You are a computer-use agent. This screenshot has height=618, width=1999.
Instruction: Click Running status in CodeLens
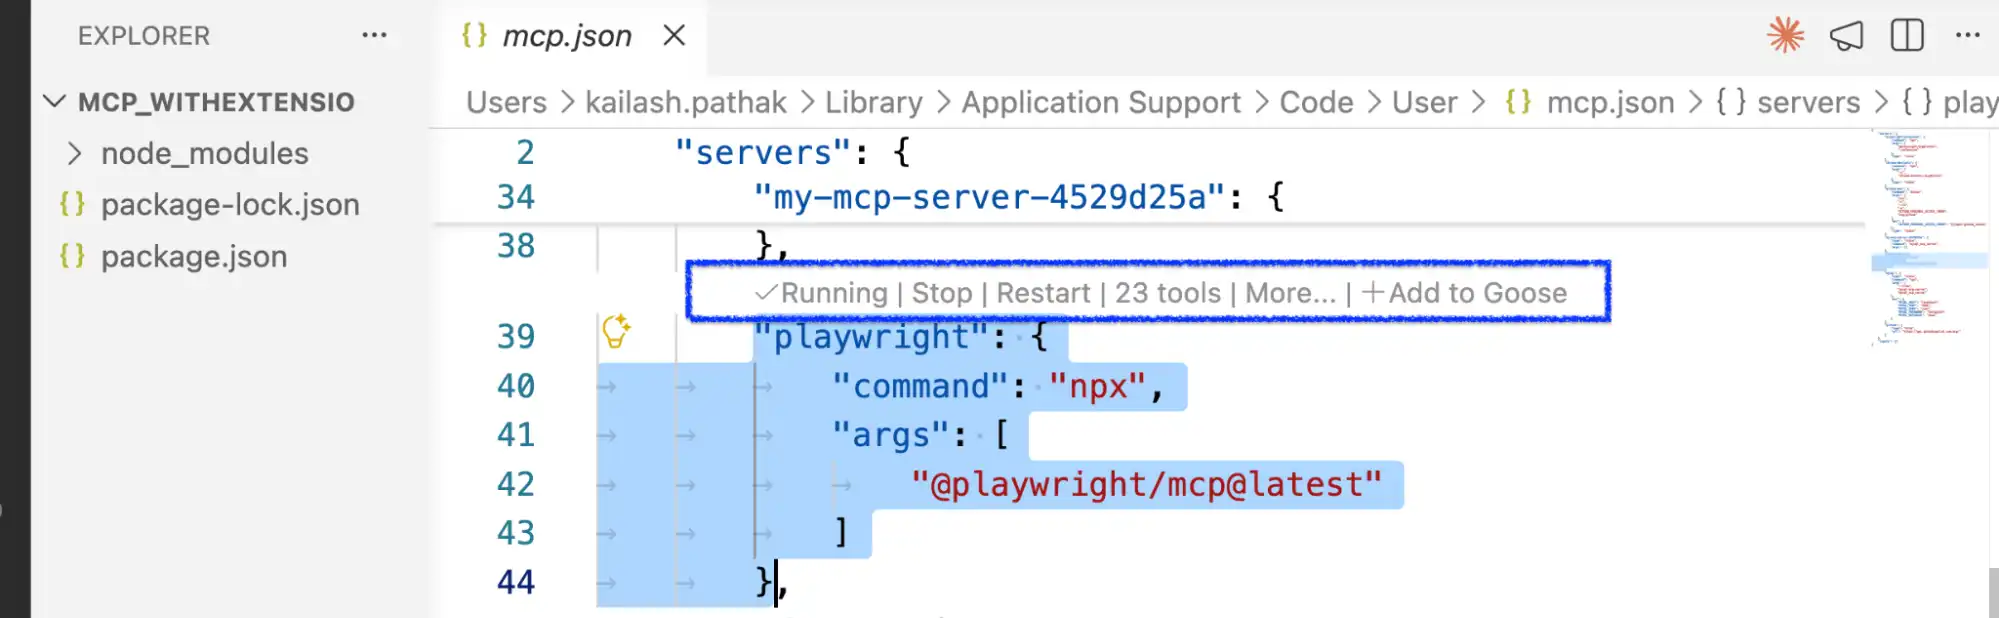pyautogui.click(x=821, y=293)
